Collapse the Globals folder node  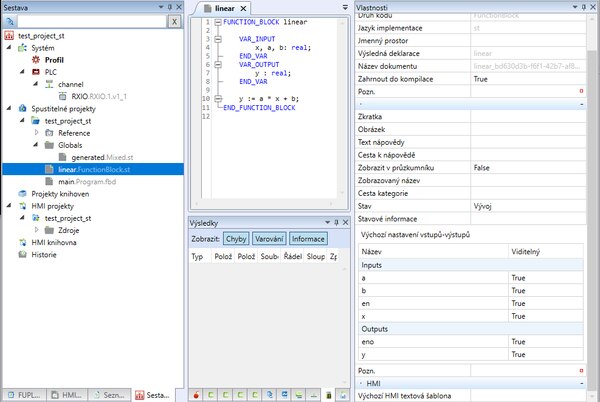click(36, 145)
